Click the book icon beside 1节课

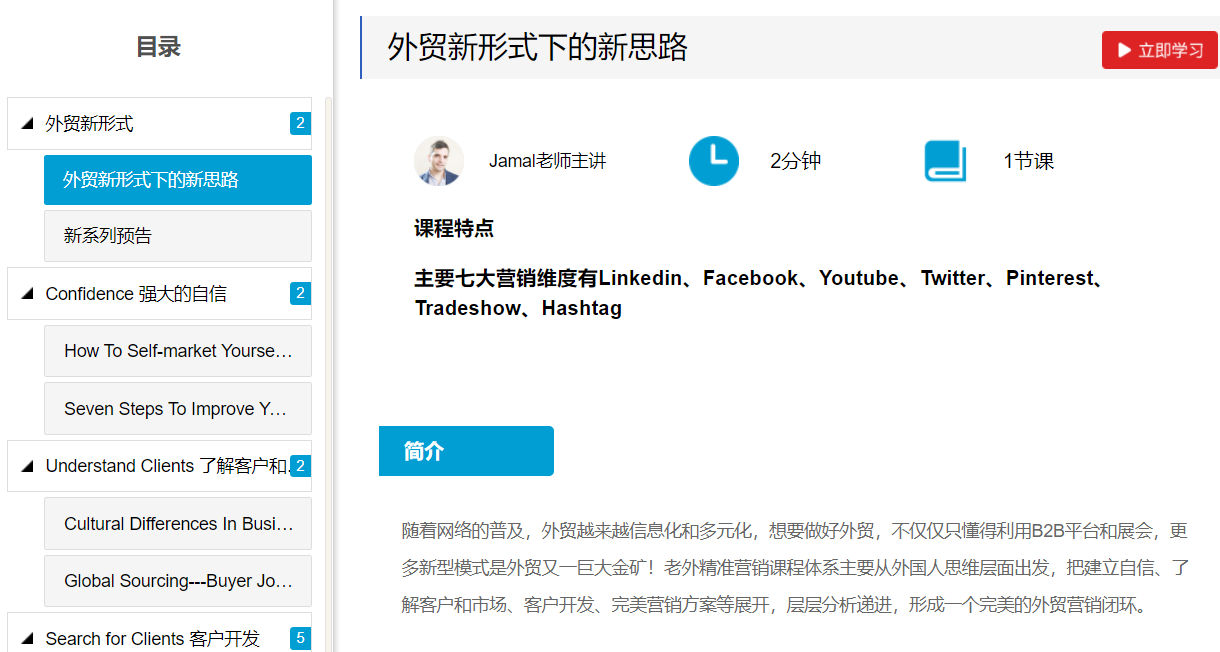pos(945,161)
